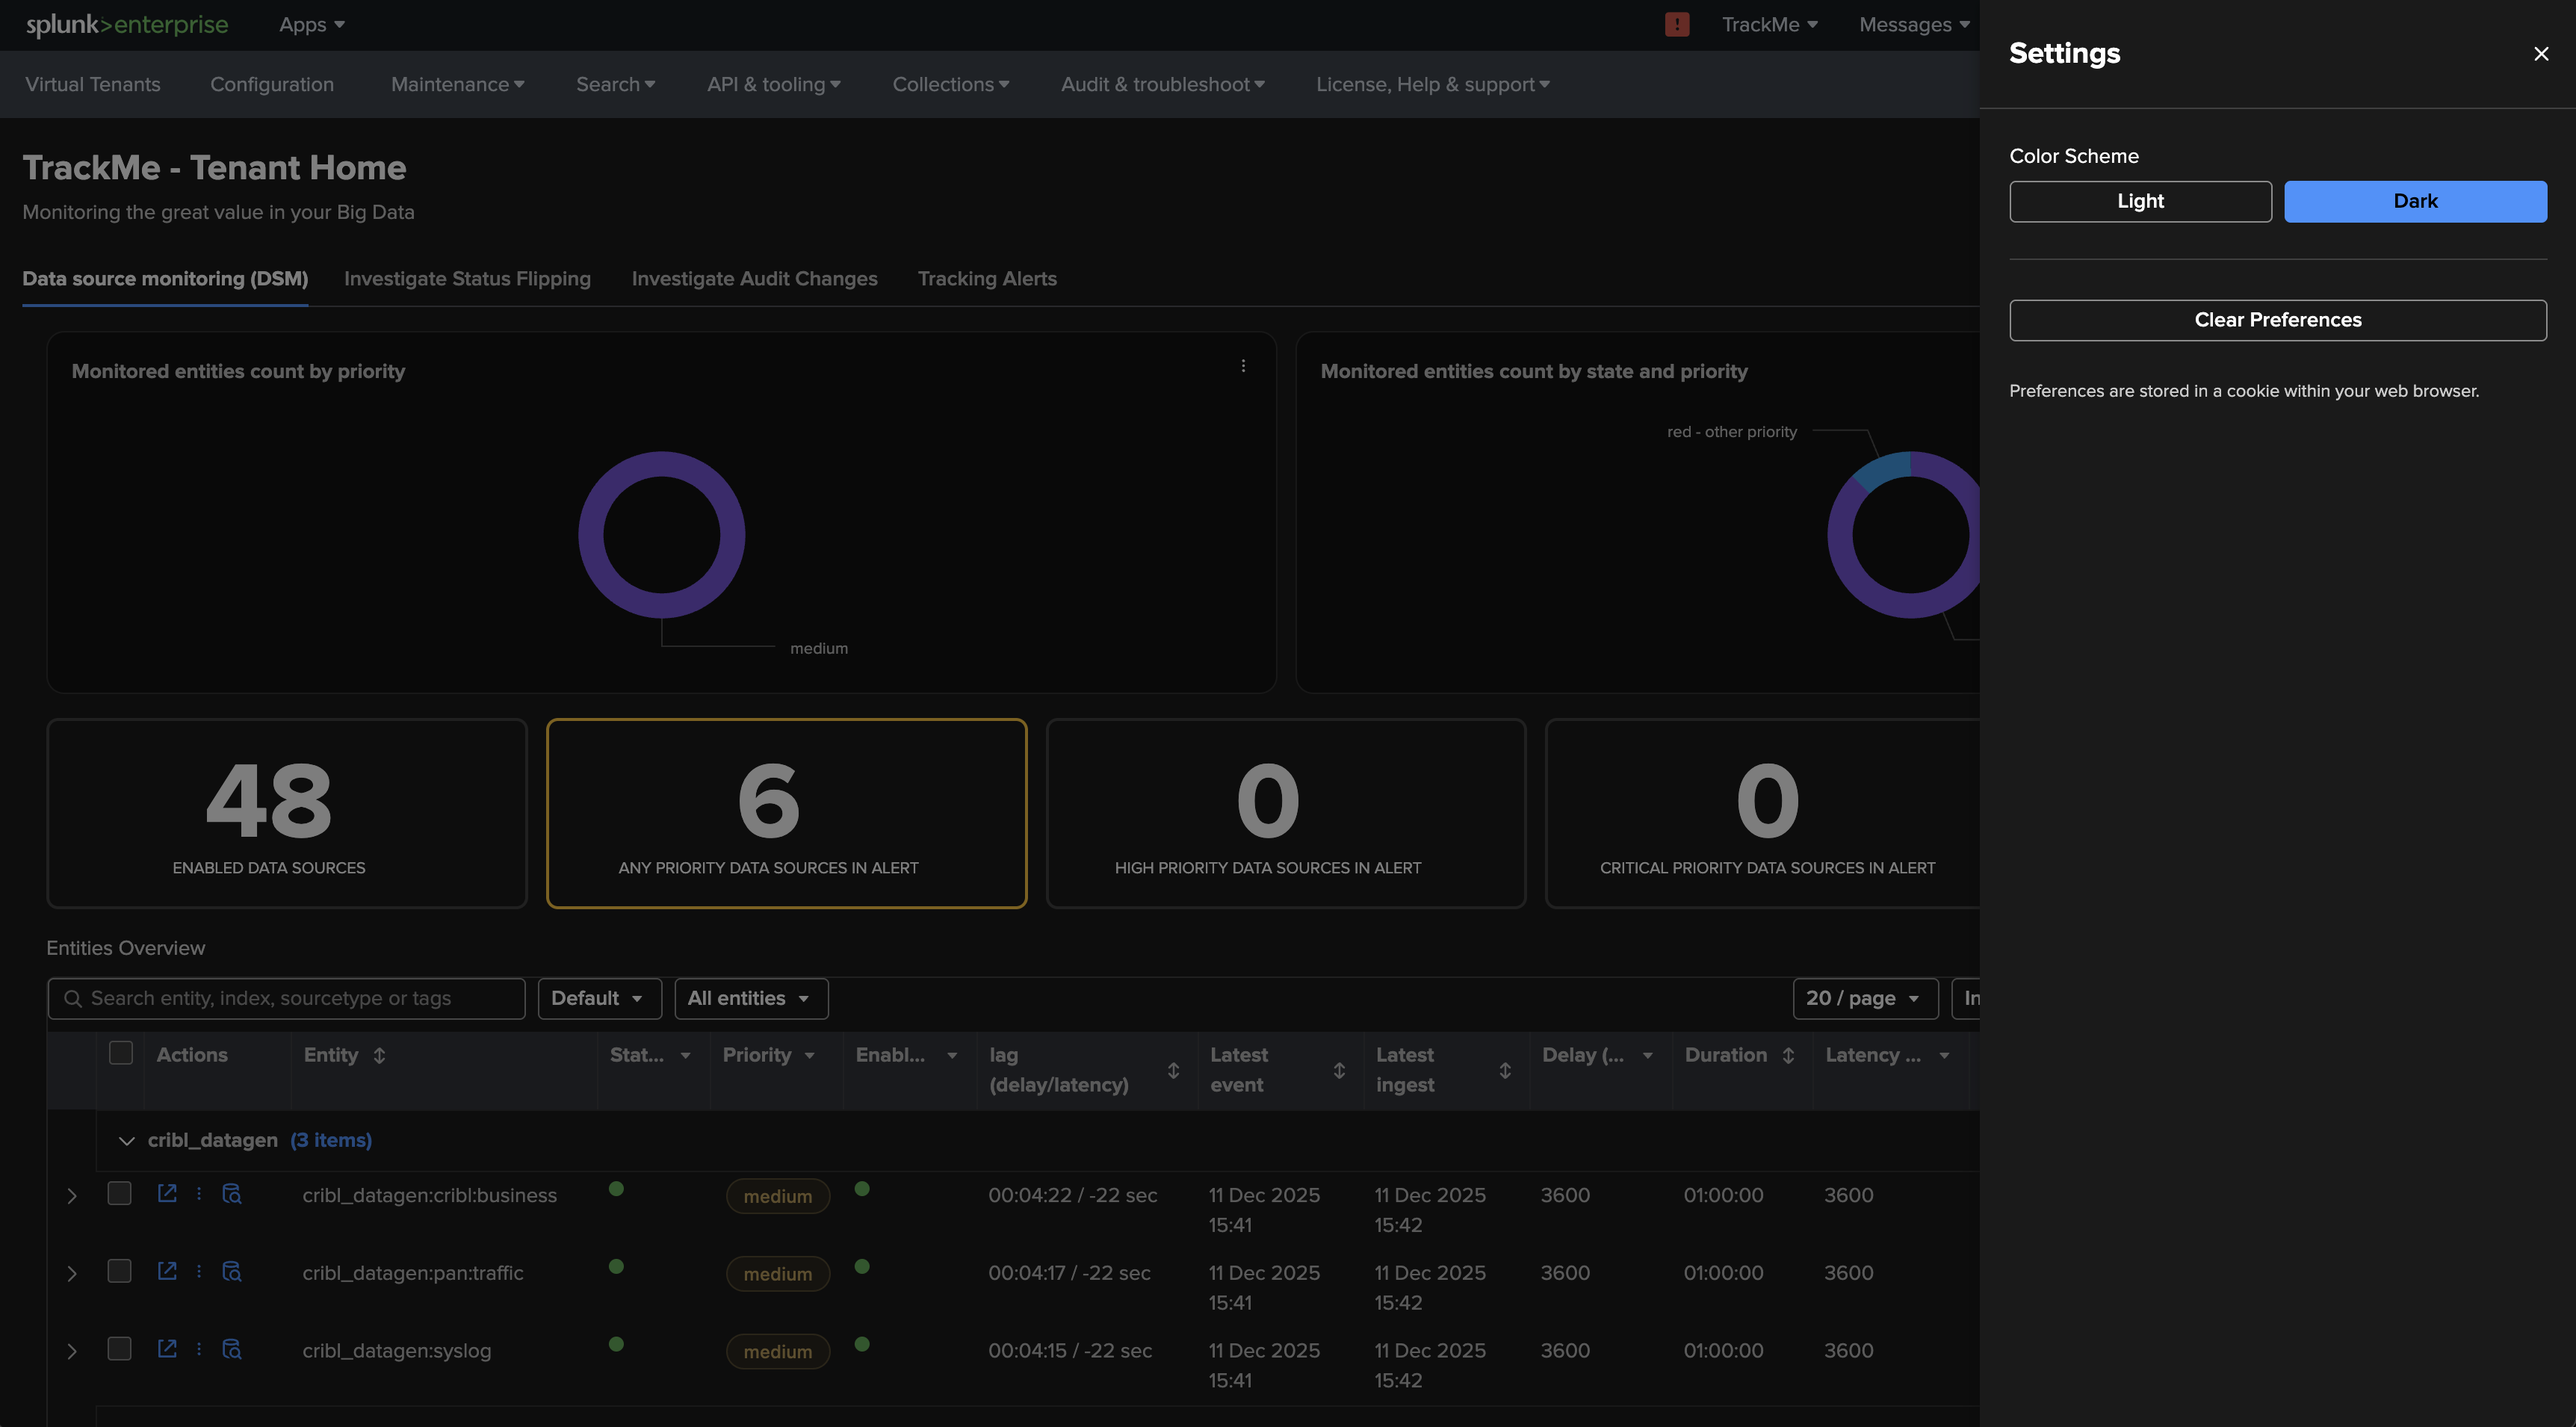Collapse the cribl_datagen group chevron
This screenshot has height=1427, width=2576.
point(126,1140)
